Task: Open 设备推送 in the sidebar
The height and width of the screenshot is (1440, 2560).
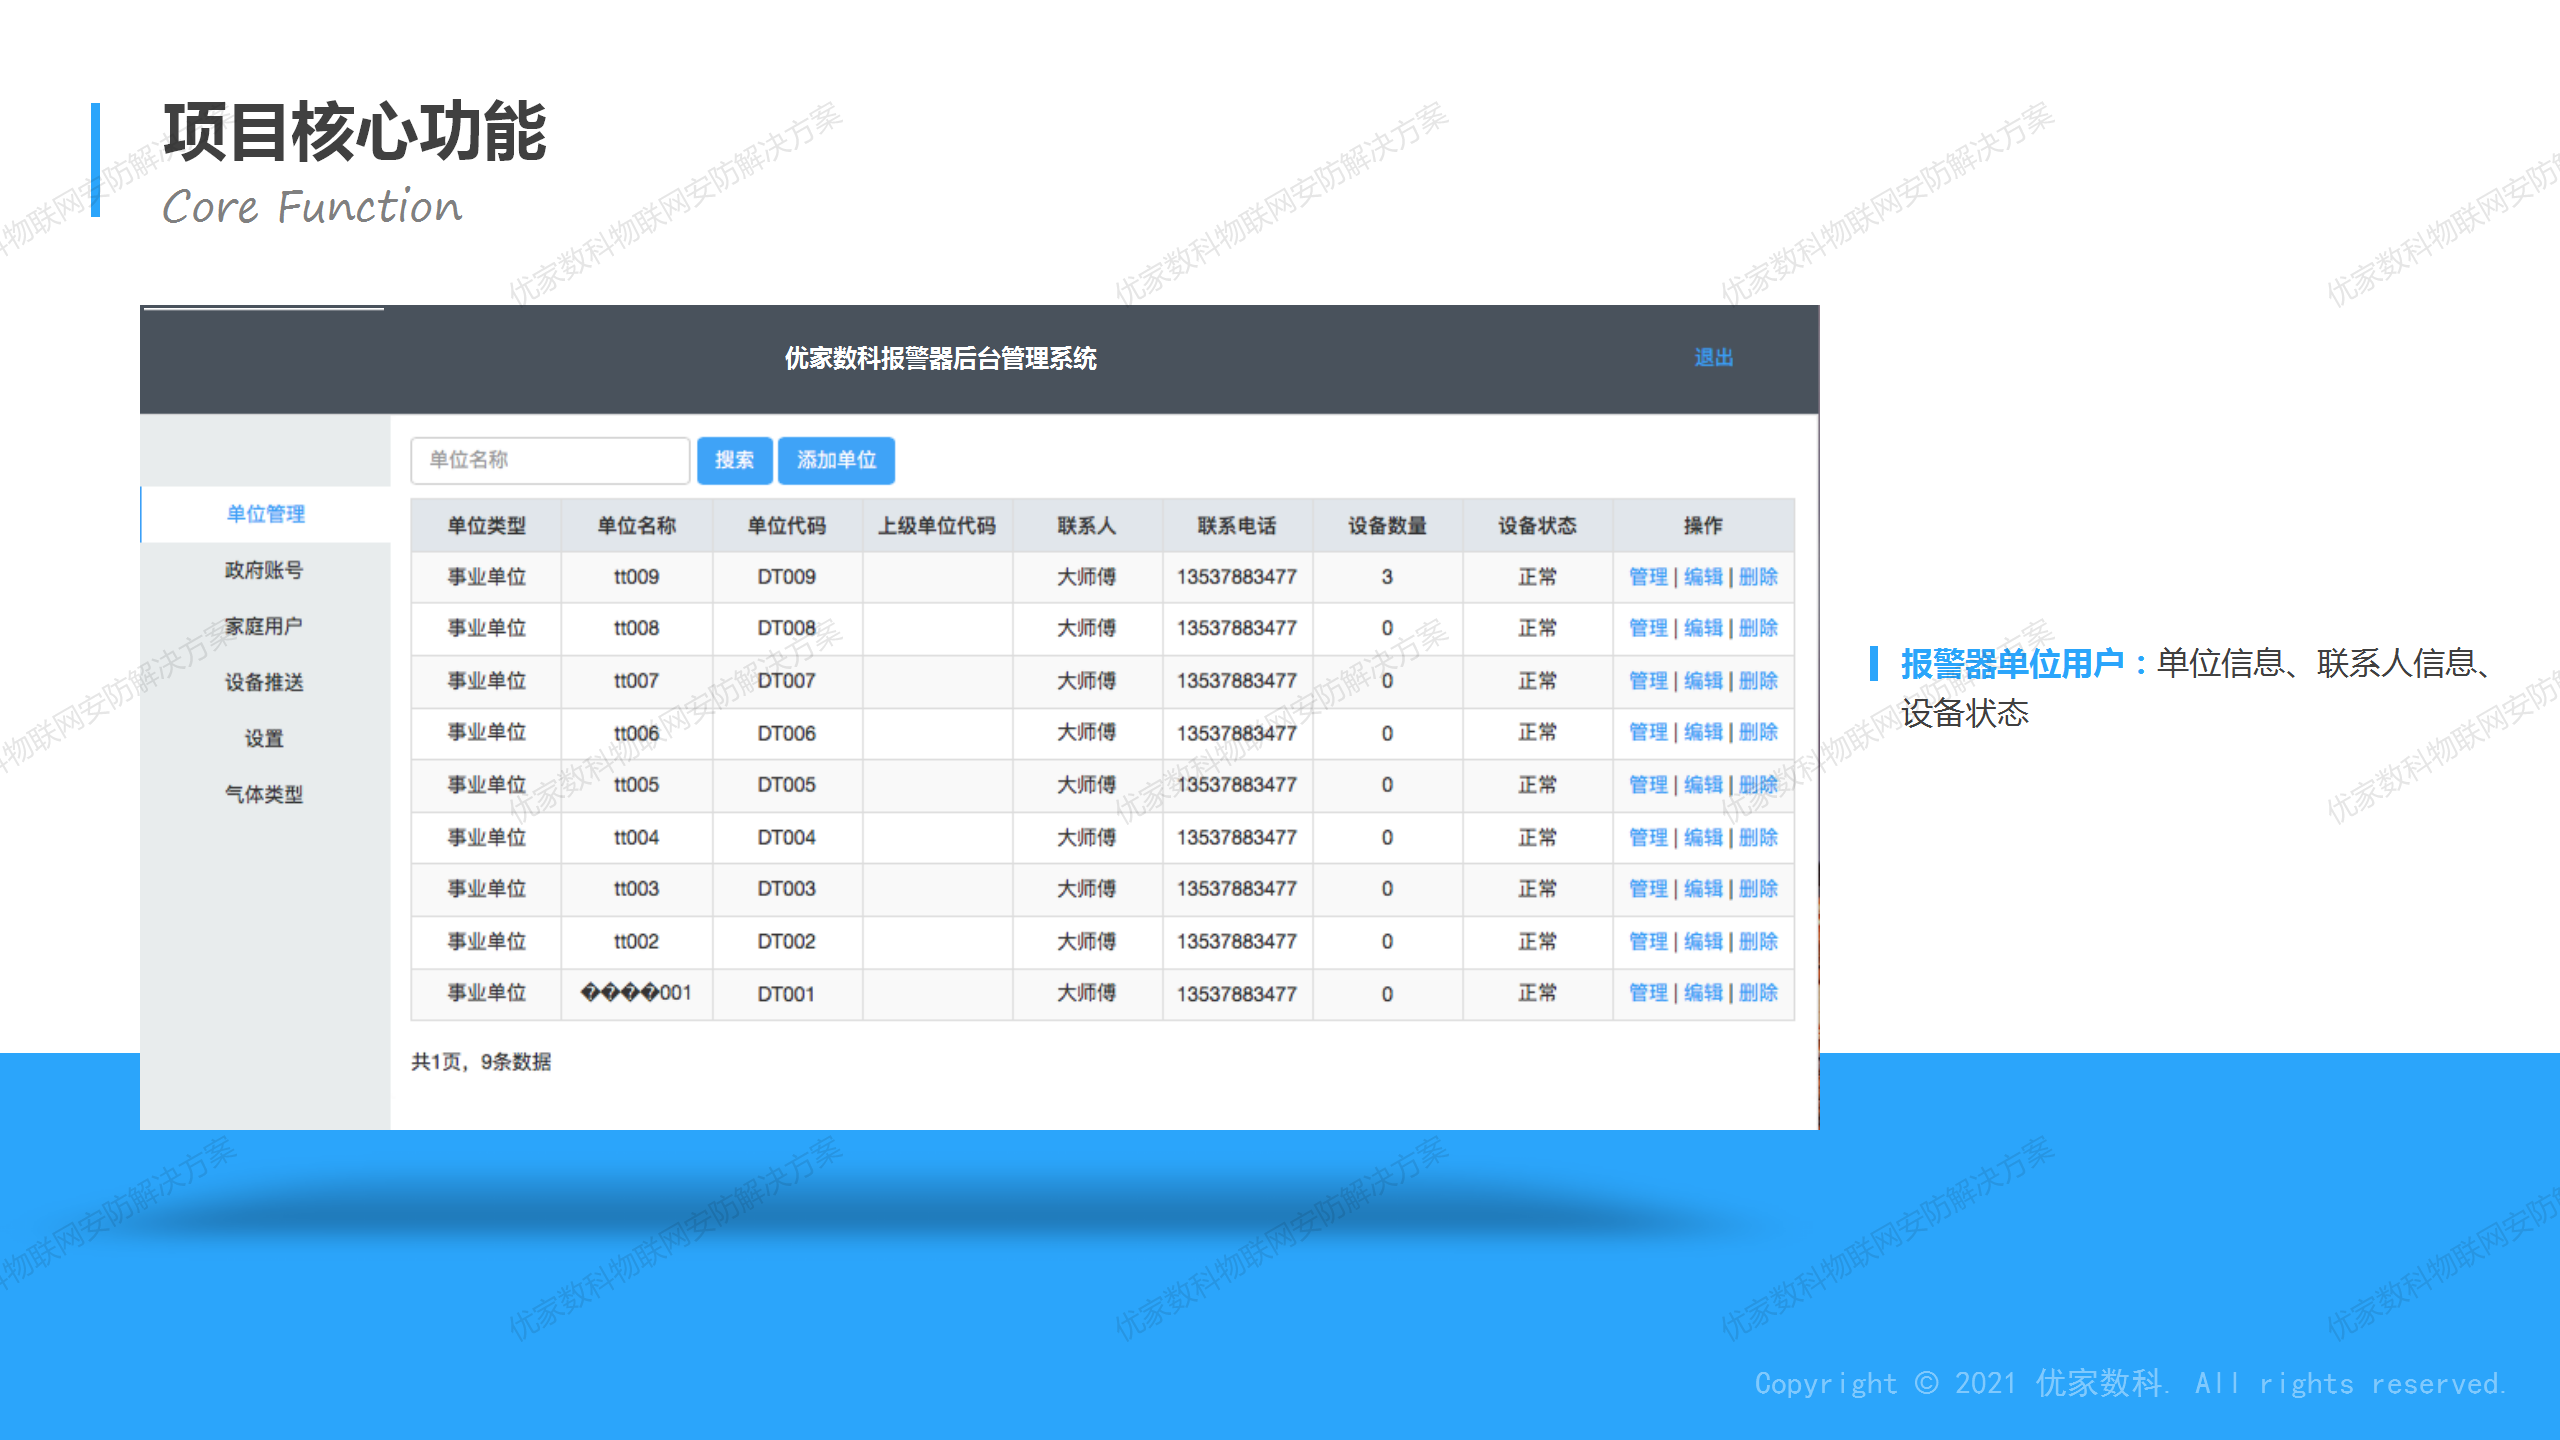Action: [264, 682]
